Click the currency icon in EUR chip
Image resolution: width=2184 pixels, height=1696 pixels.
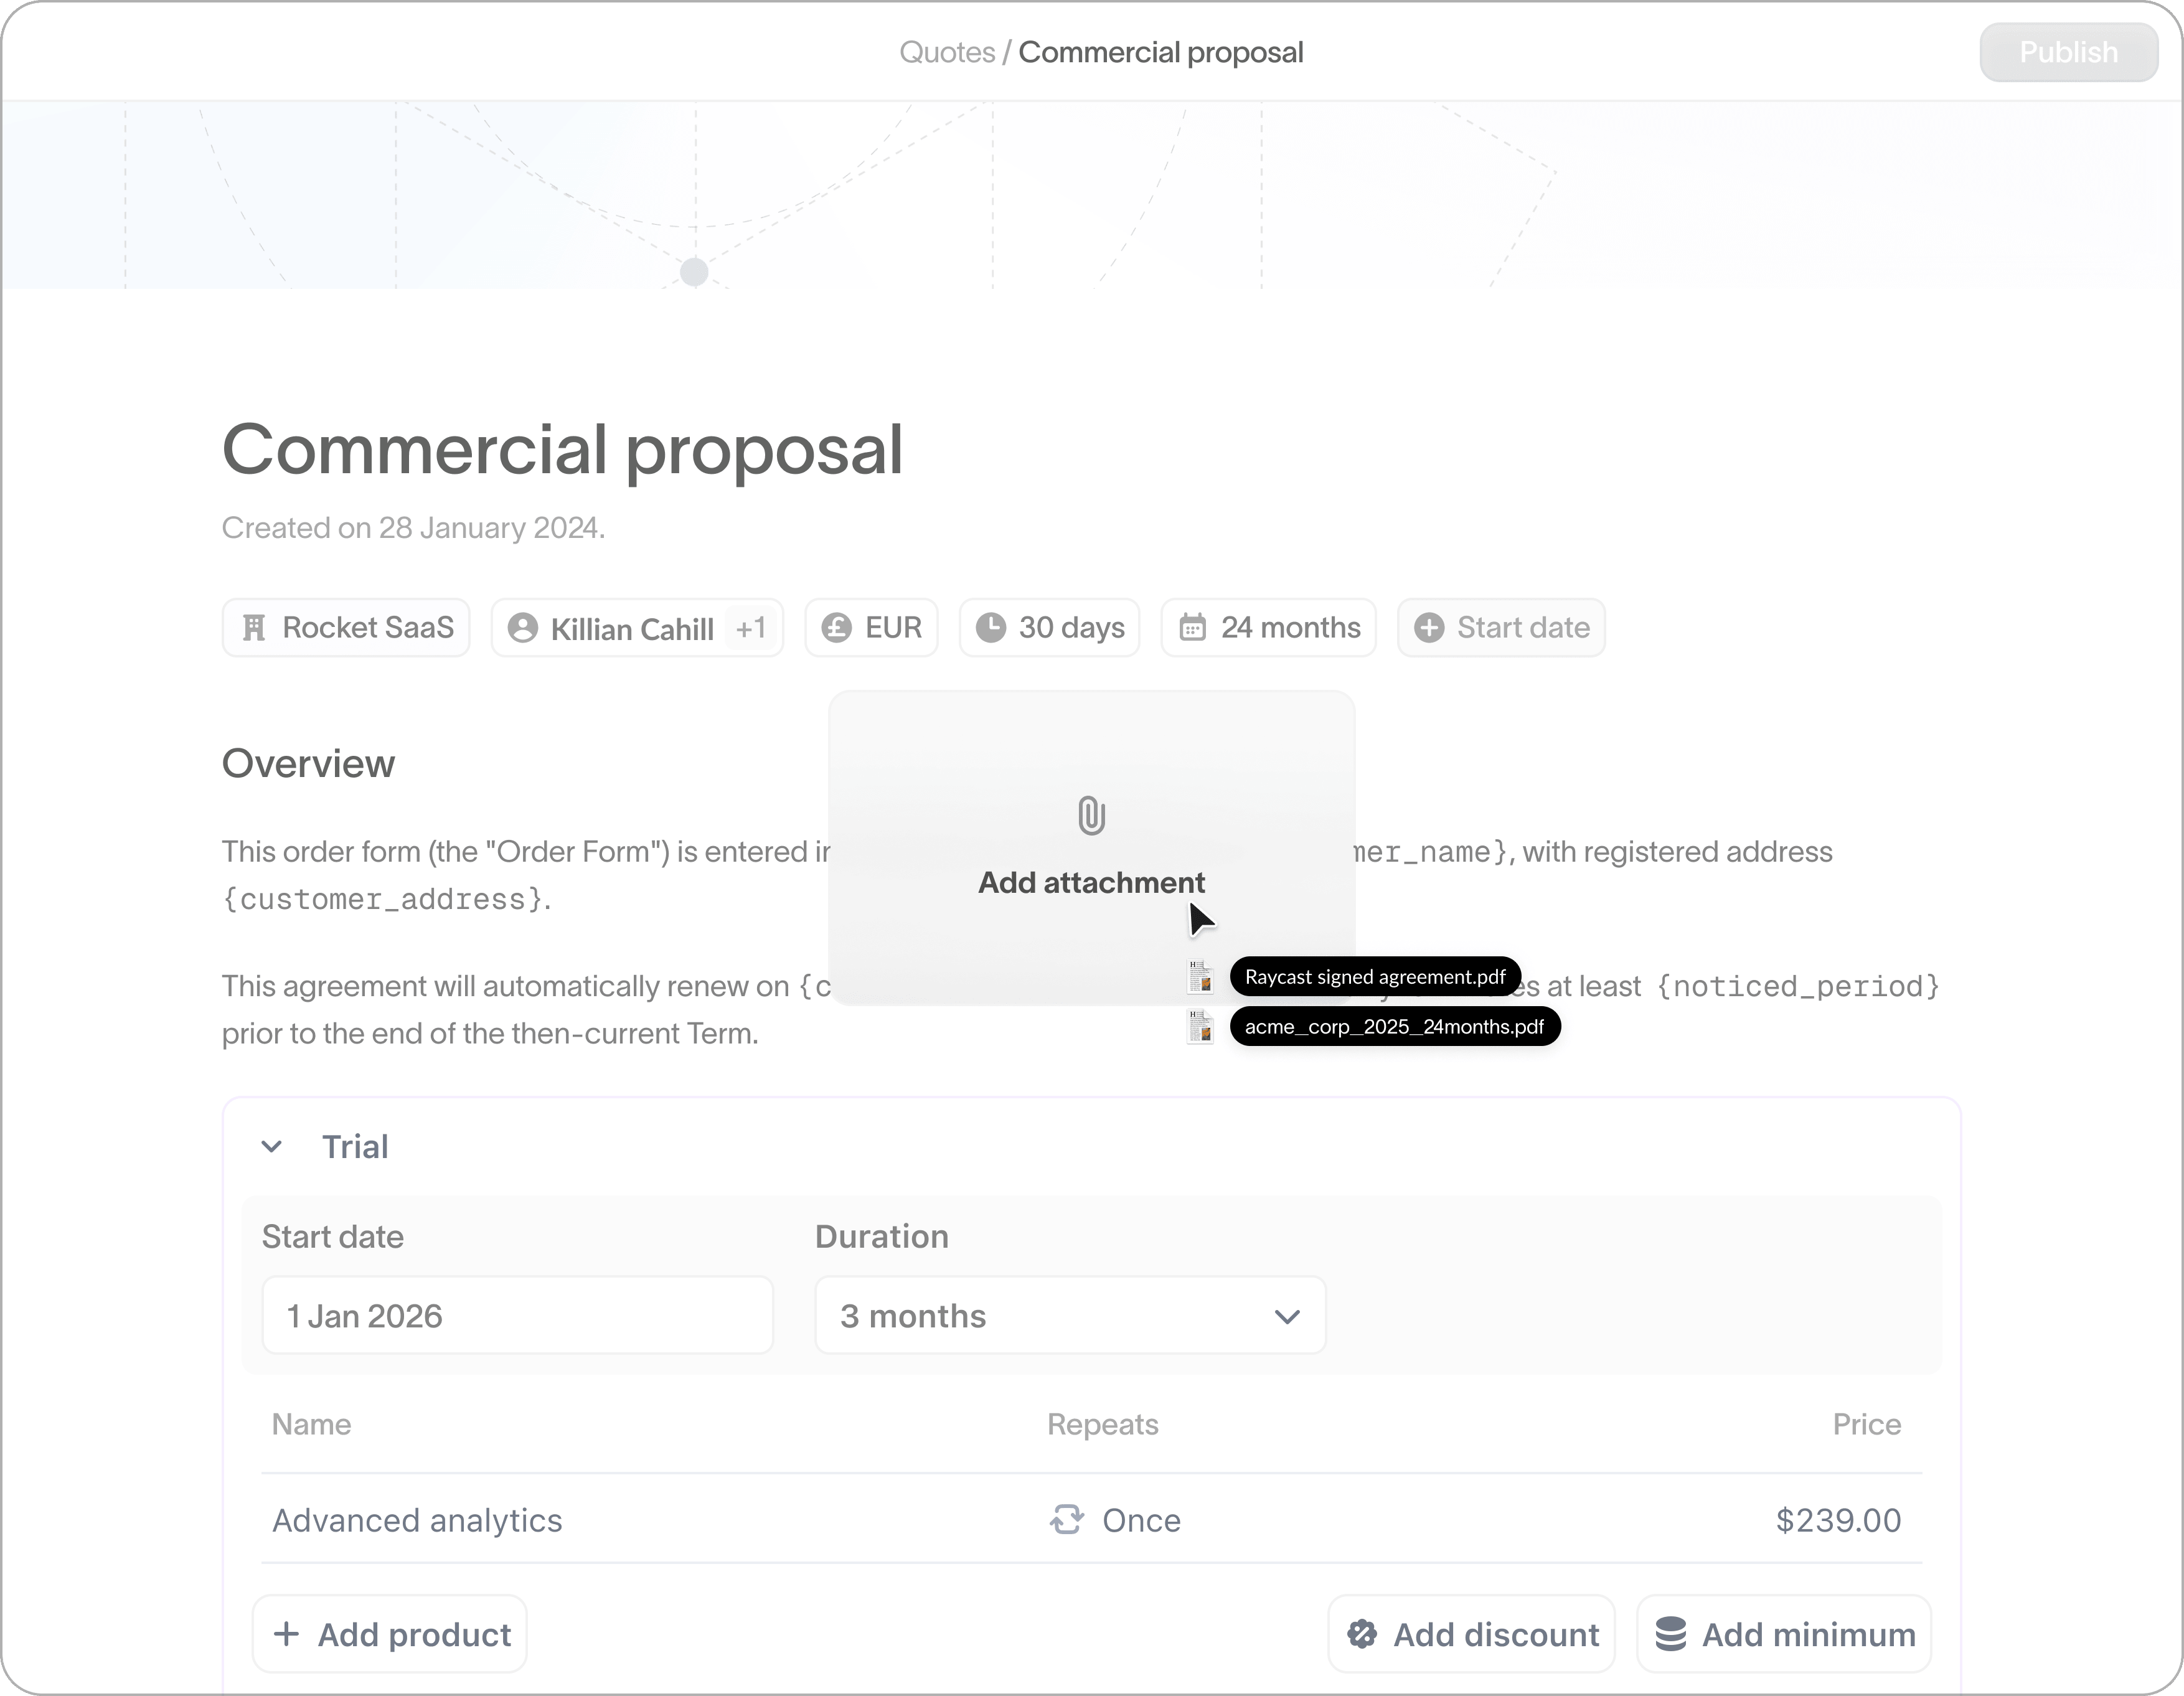(x=836, y=628)
